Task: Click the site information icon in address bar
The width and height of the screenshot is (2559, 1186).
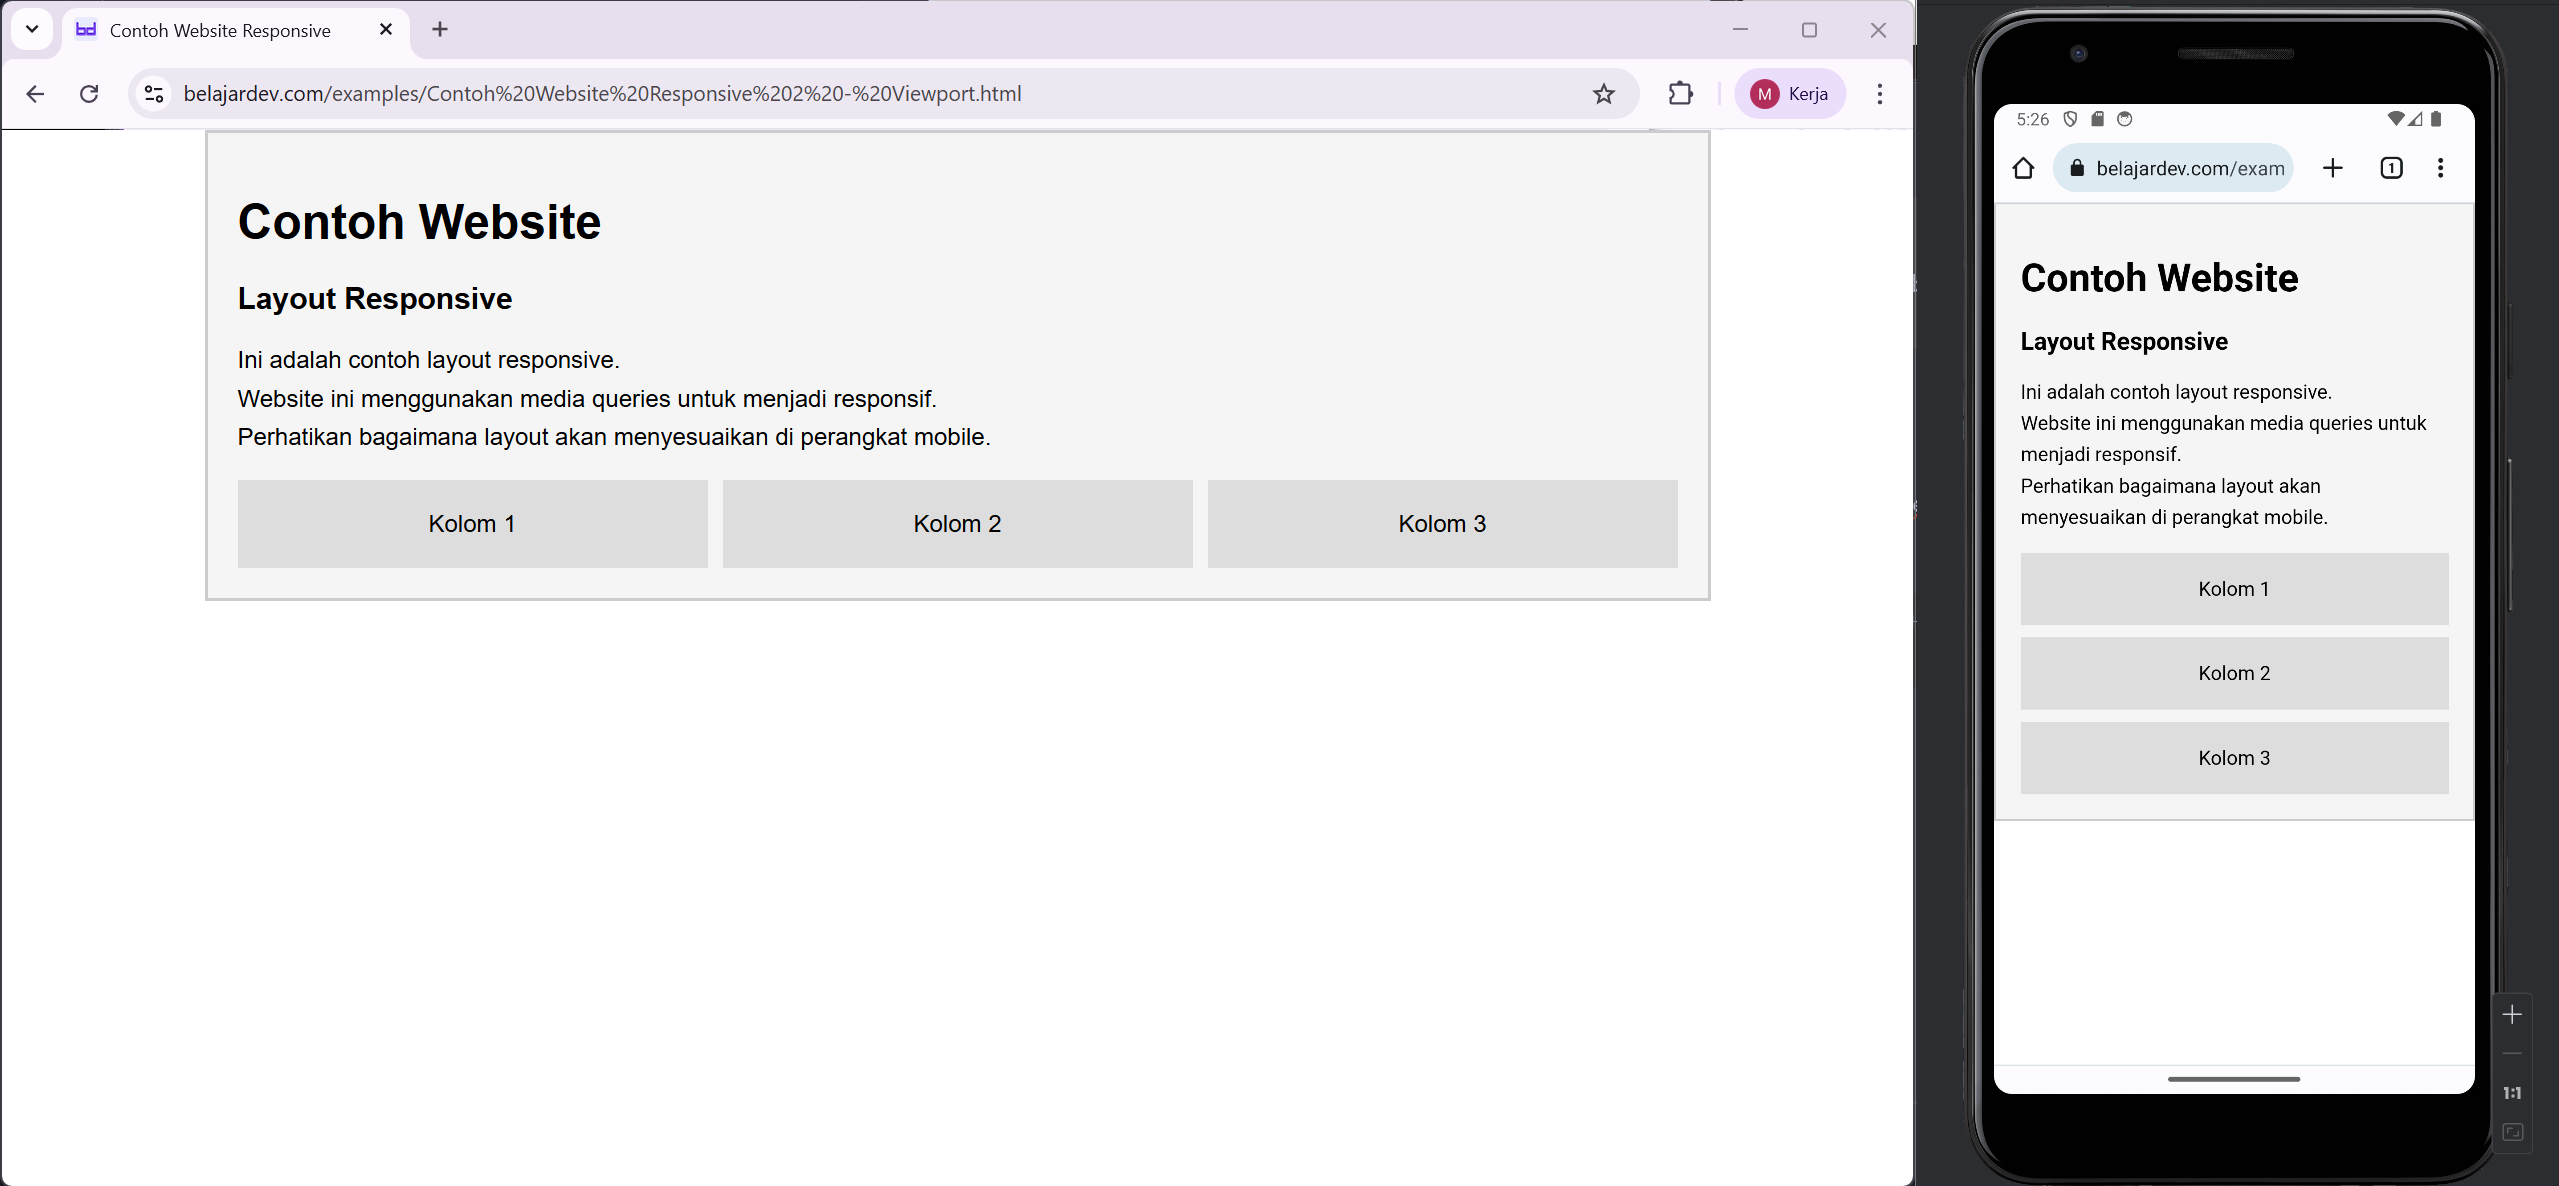Action: [x=153, y=93]
